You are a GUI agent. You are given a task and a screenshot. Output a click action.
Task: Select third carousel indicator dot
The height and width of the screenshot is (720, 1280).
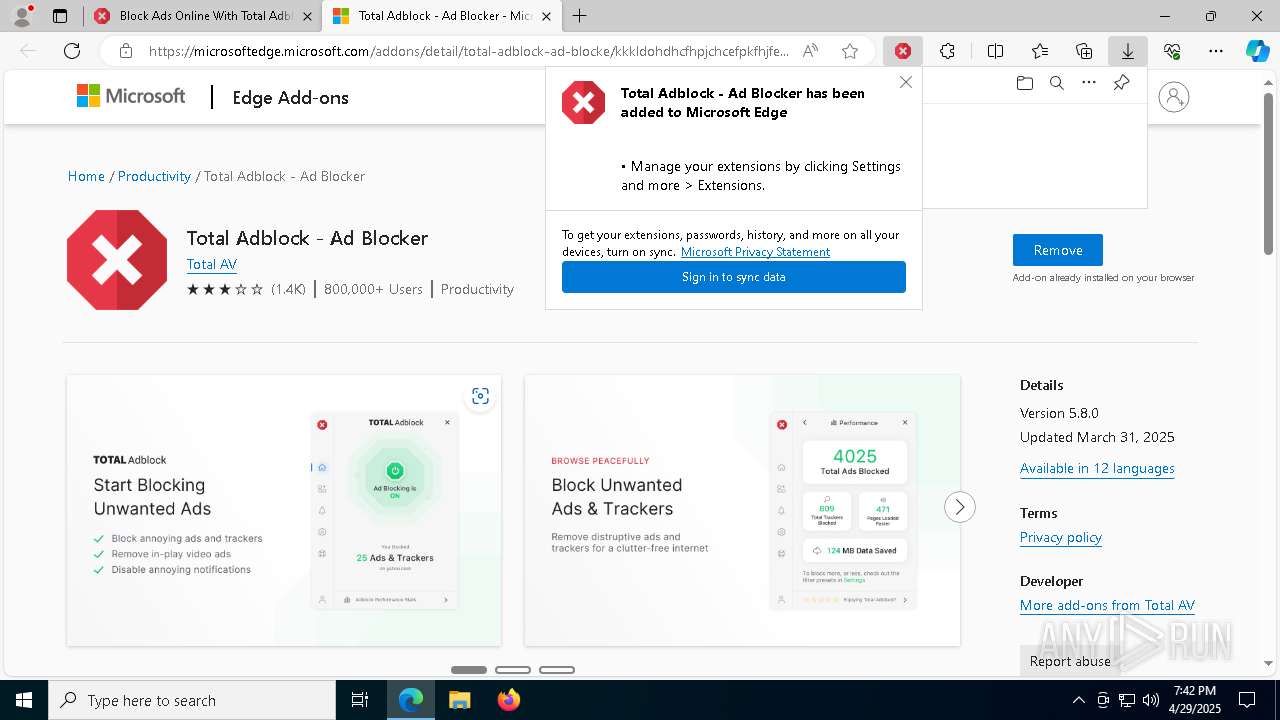[x=557, y=670]
